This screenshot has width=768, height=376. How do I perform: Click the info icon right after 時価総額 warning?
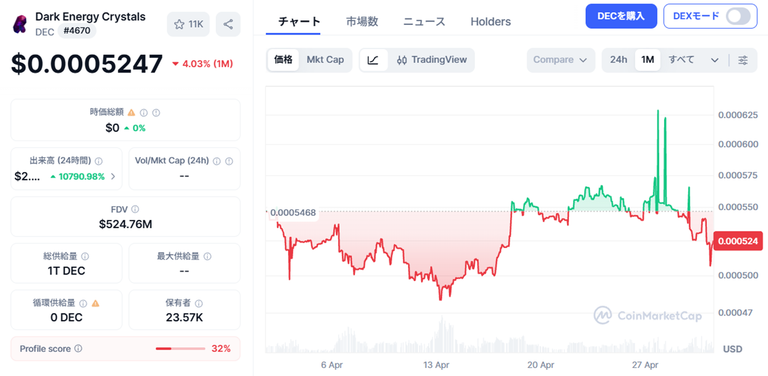click(144, 113)
